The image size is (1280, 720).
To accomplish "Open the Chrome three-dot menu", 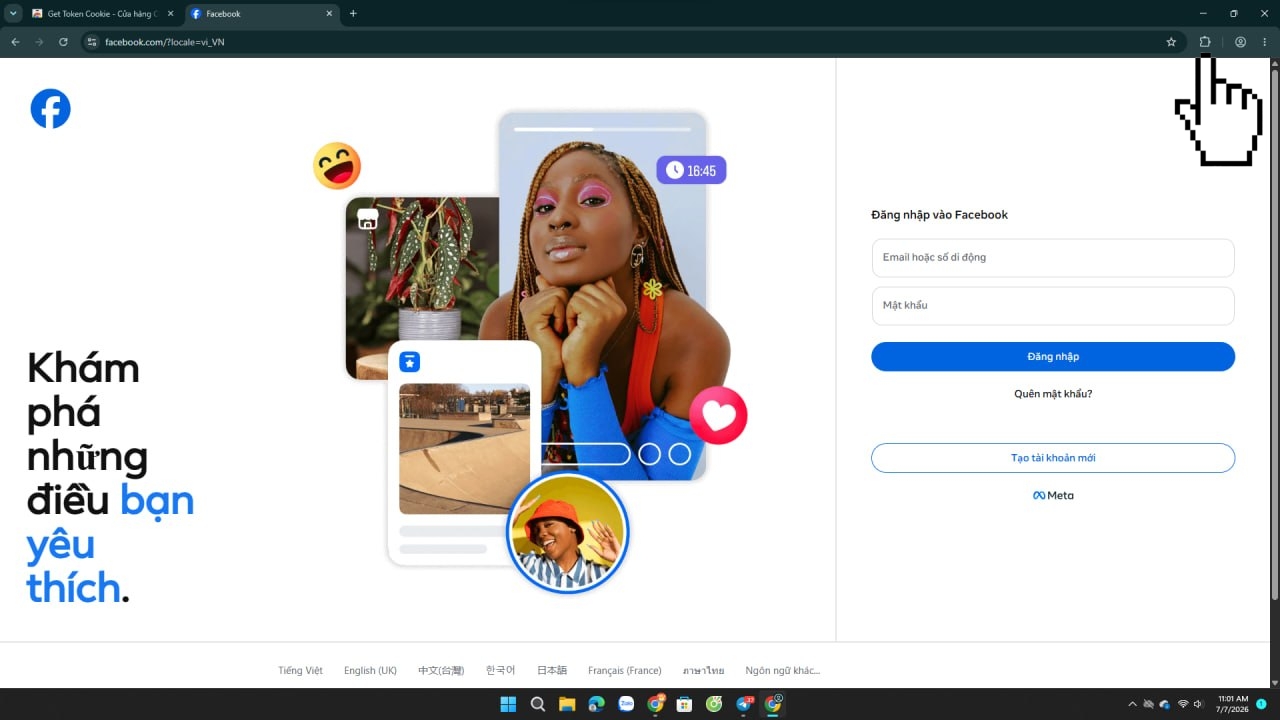I will point(1264,42).
